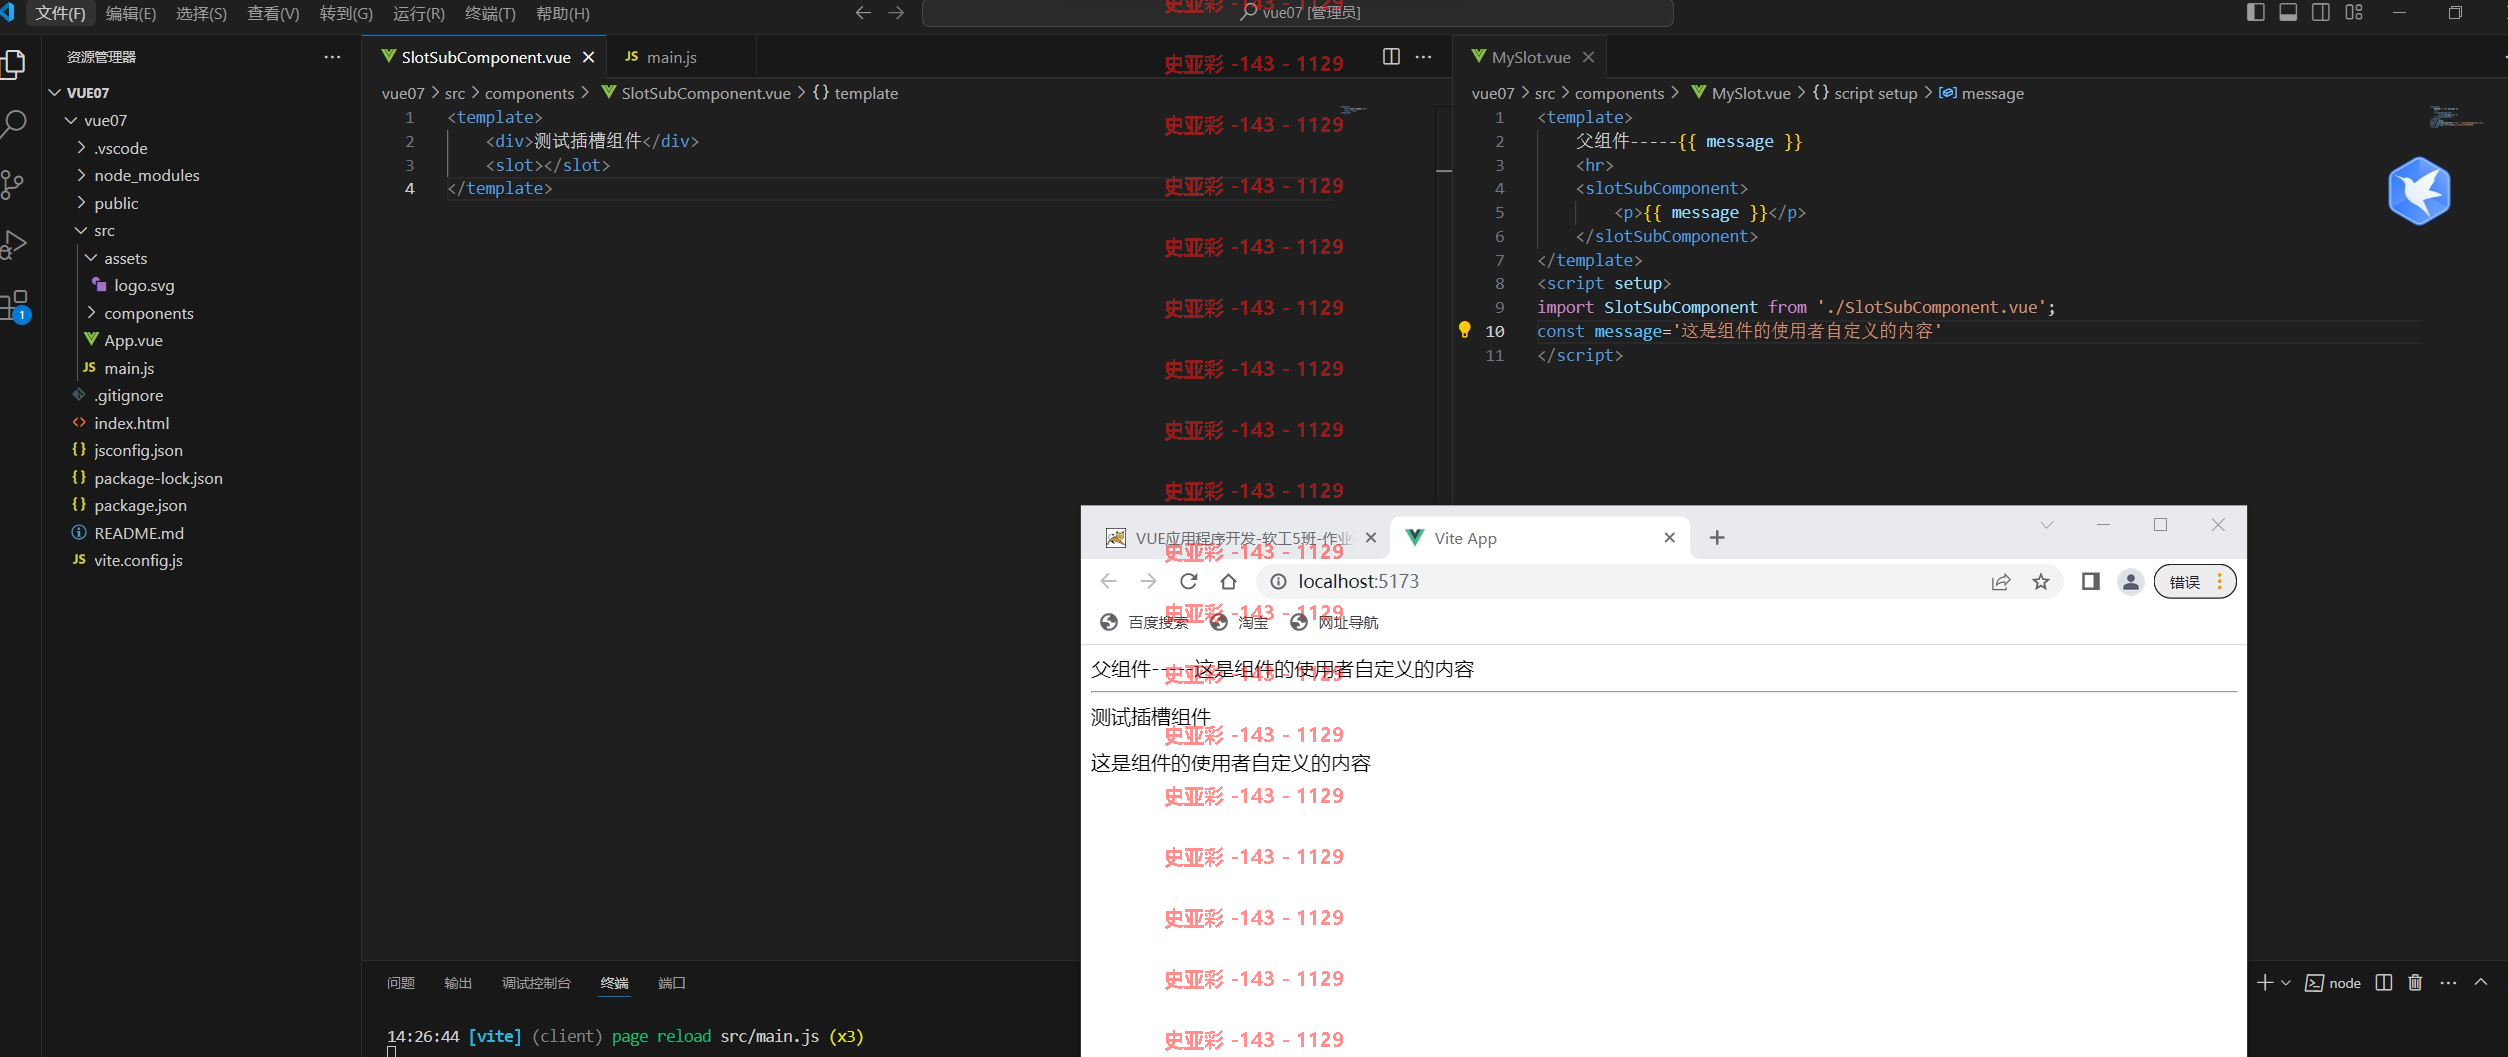Open the browser profile avatar
This screenshot has width=2508, height=1057.
[x=2131, y=581]
